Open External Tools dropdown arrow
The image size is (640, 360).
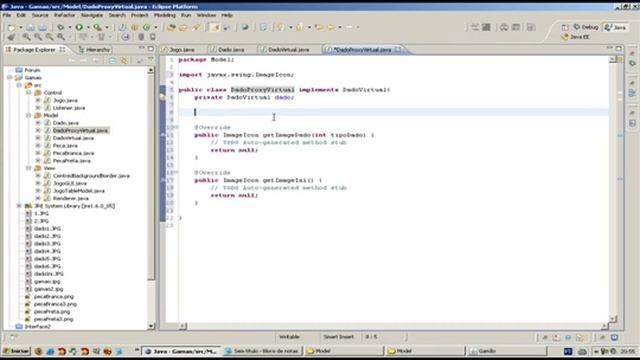coord(107,27)
